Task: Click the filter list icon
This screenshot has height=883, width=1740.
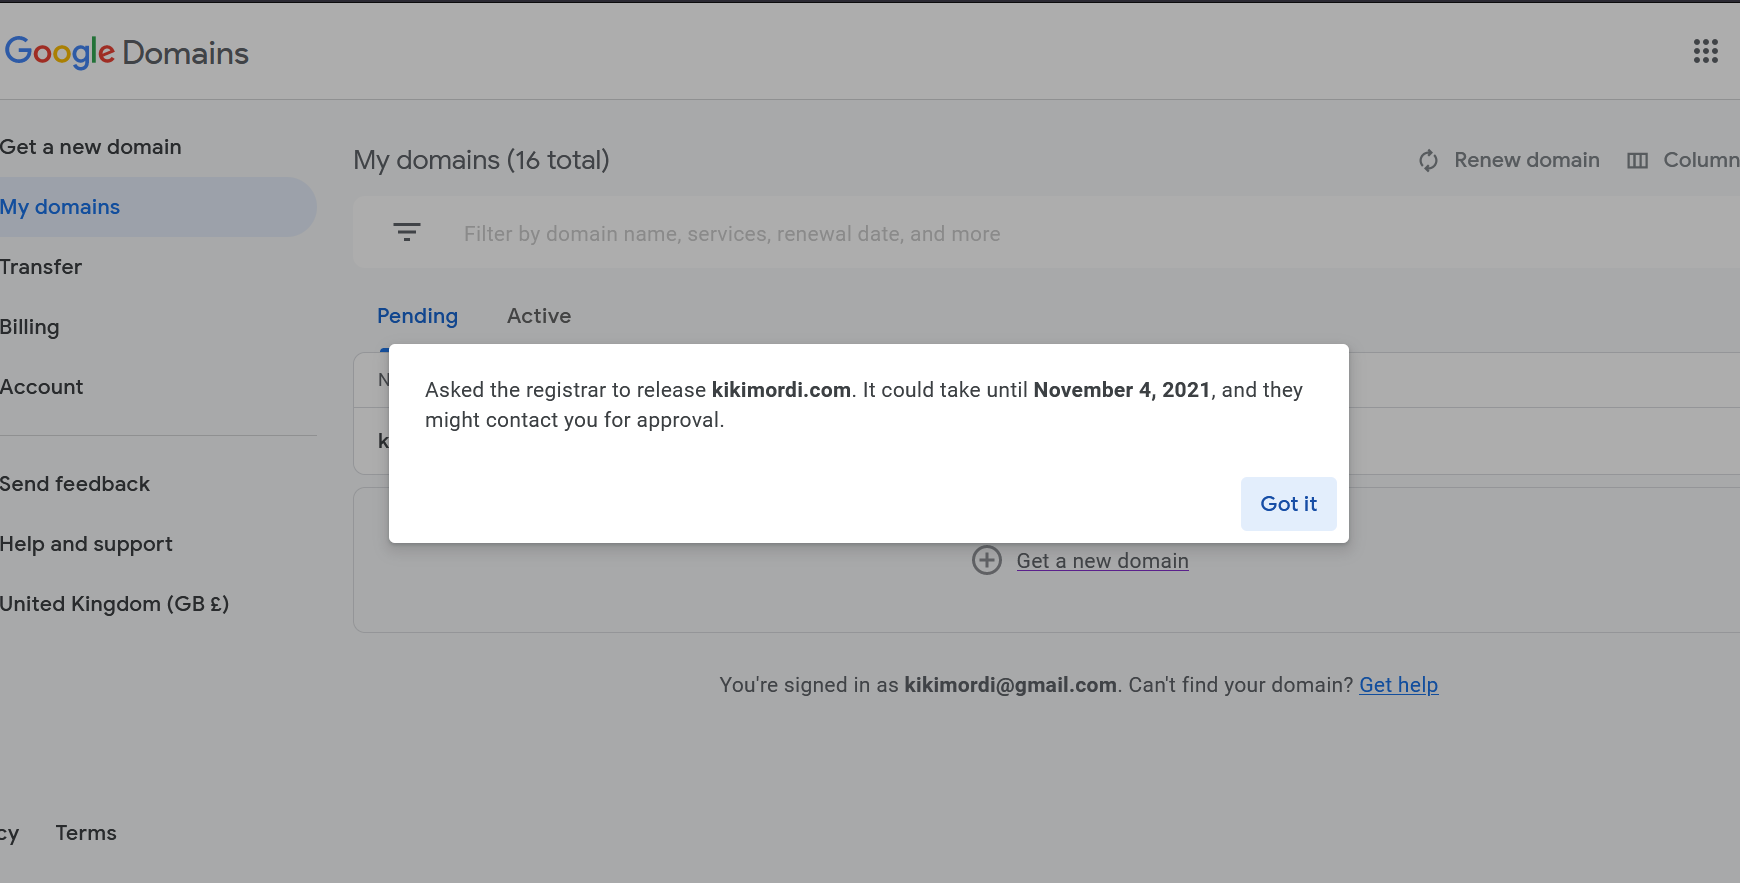Action: click(x=406, y=232)
